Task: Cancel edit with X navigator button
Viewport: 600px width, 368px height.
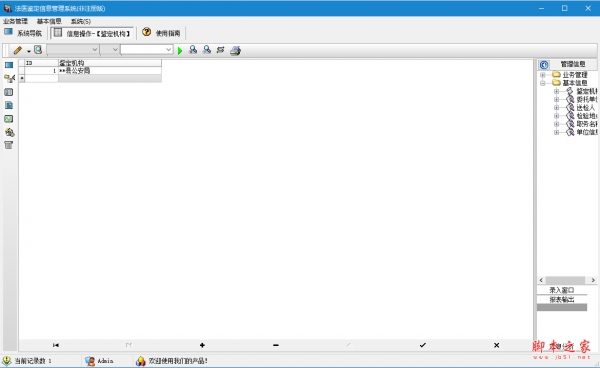Action: 496,345
